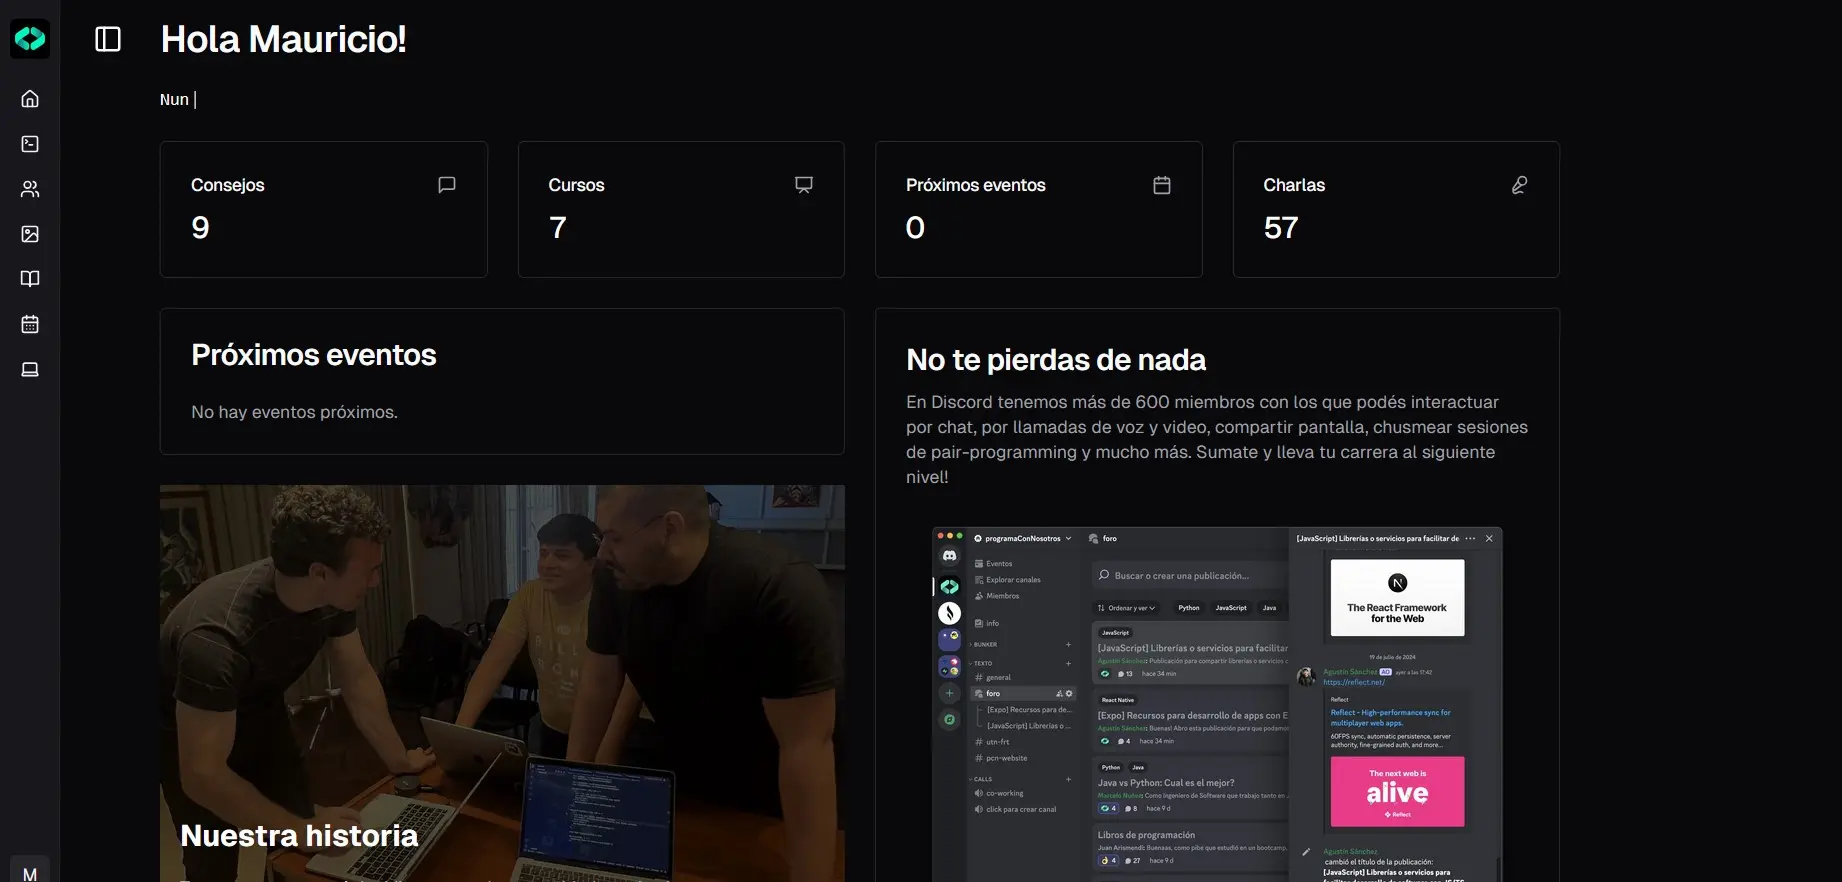Click the icon in the Charlas card
The image size is (1842, 882).
coord(1519,185)
